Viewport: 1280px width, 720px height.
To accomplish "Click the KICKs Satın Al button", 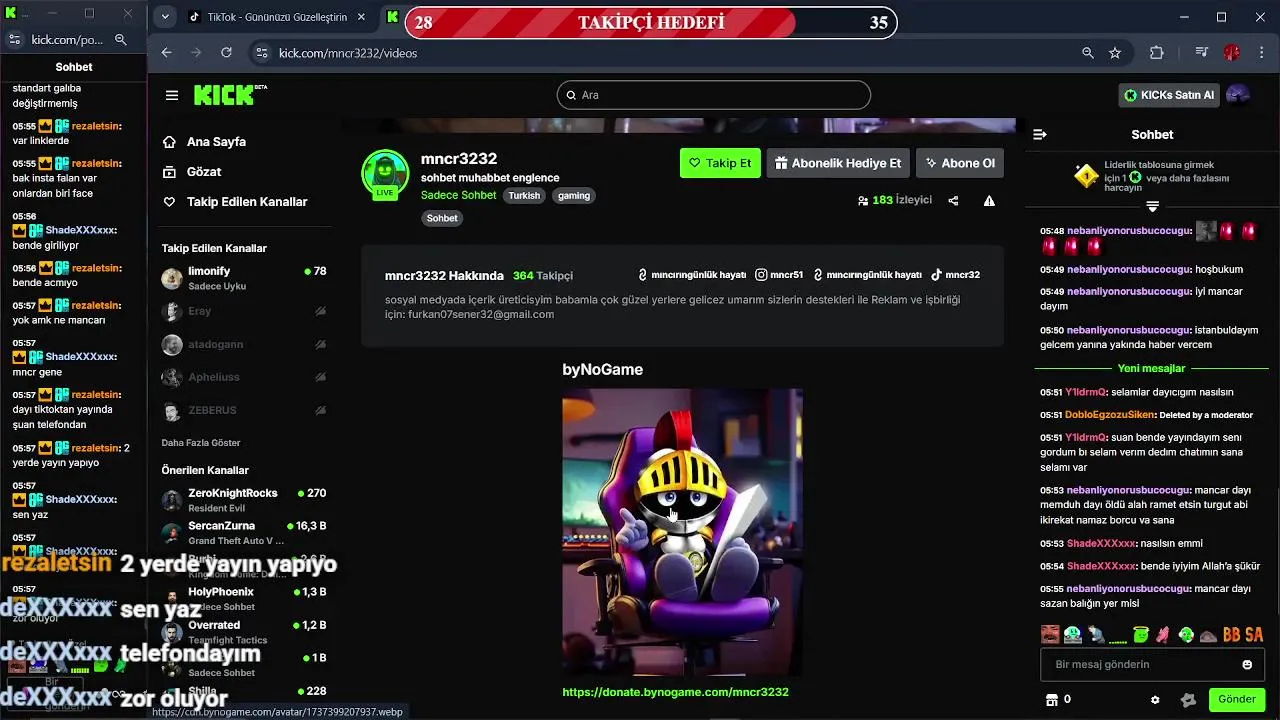I will point(1169,95).
